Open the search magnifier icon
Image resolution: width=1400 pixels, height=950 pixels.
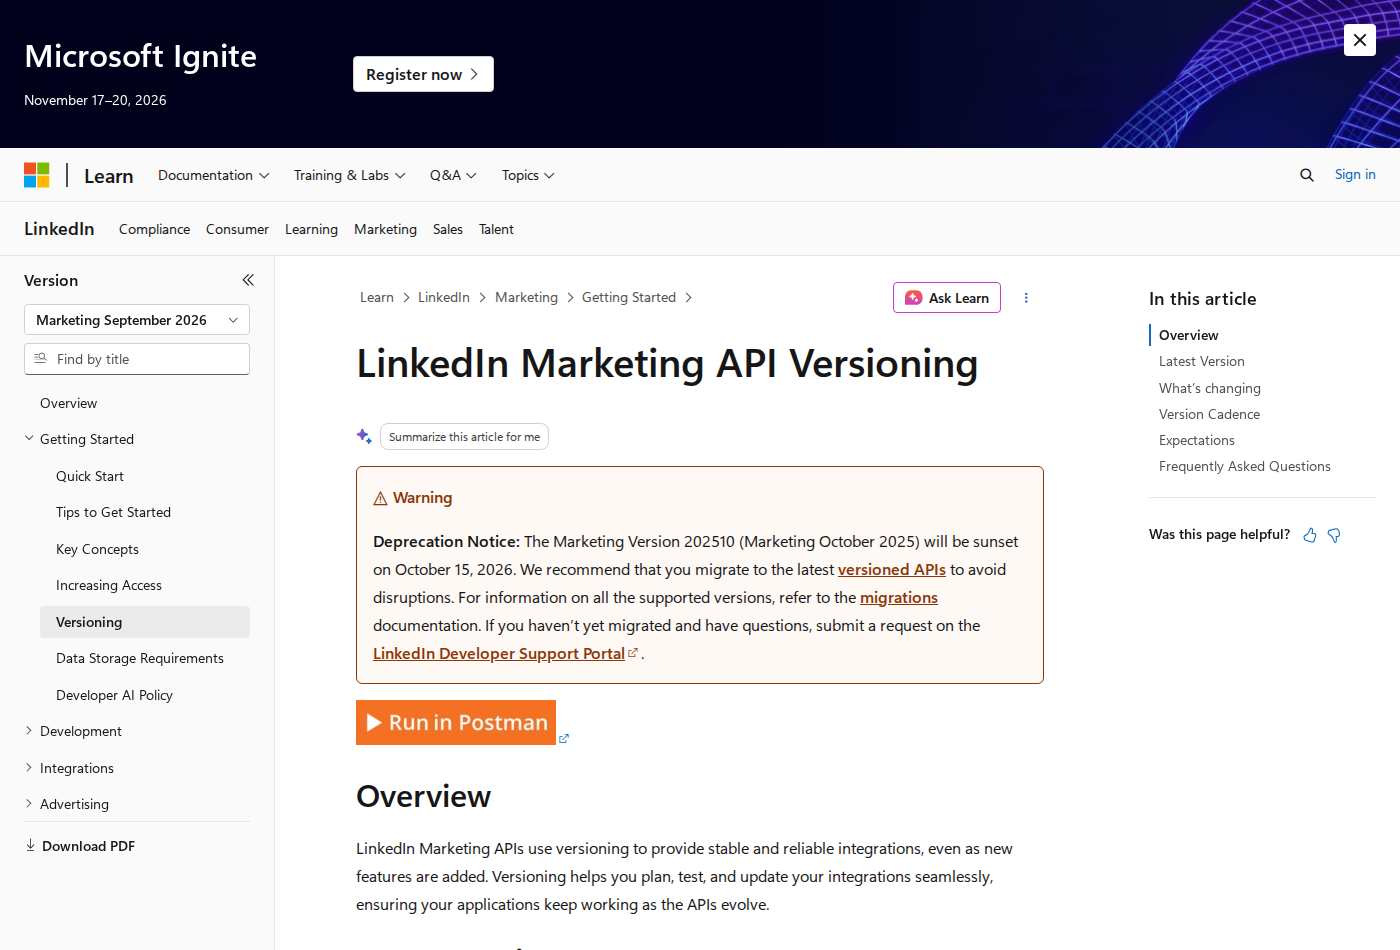pyautogui.click(x=1307, y=175)
